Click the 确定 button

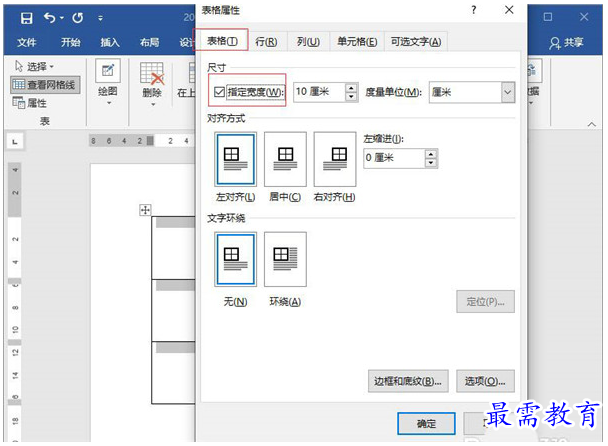tap(426, 424)
